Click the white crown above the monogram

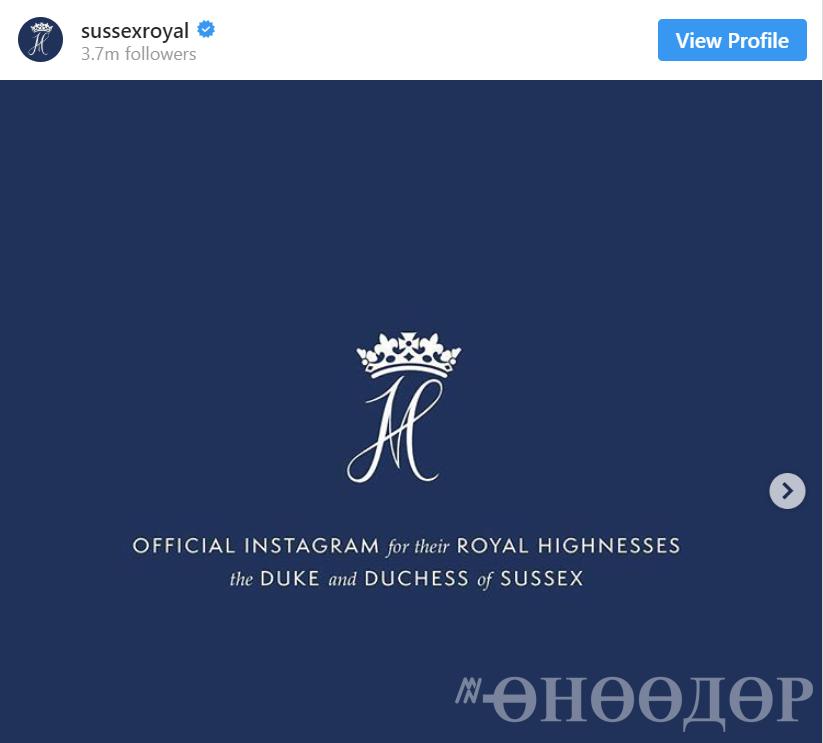pos(409,355)
